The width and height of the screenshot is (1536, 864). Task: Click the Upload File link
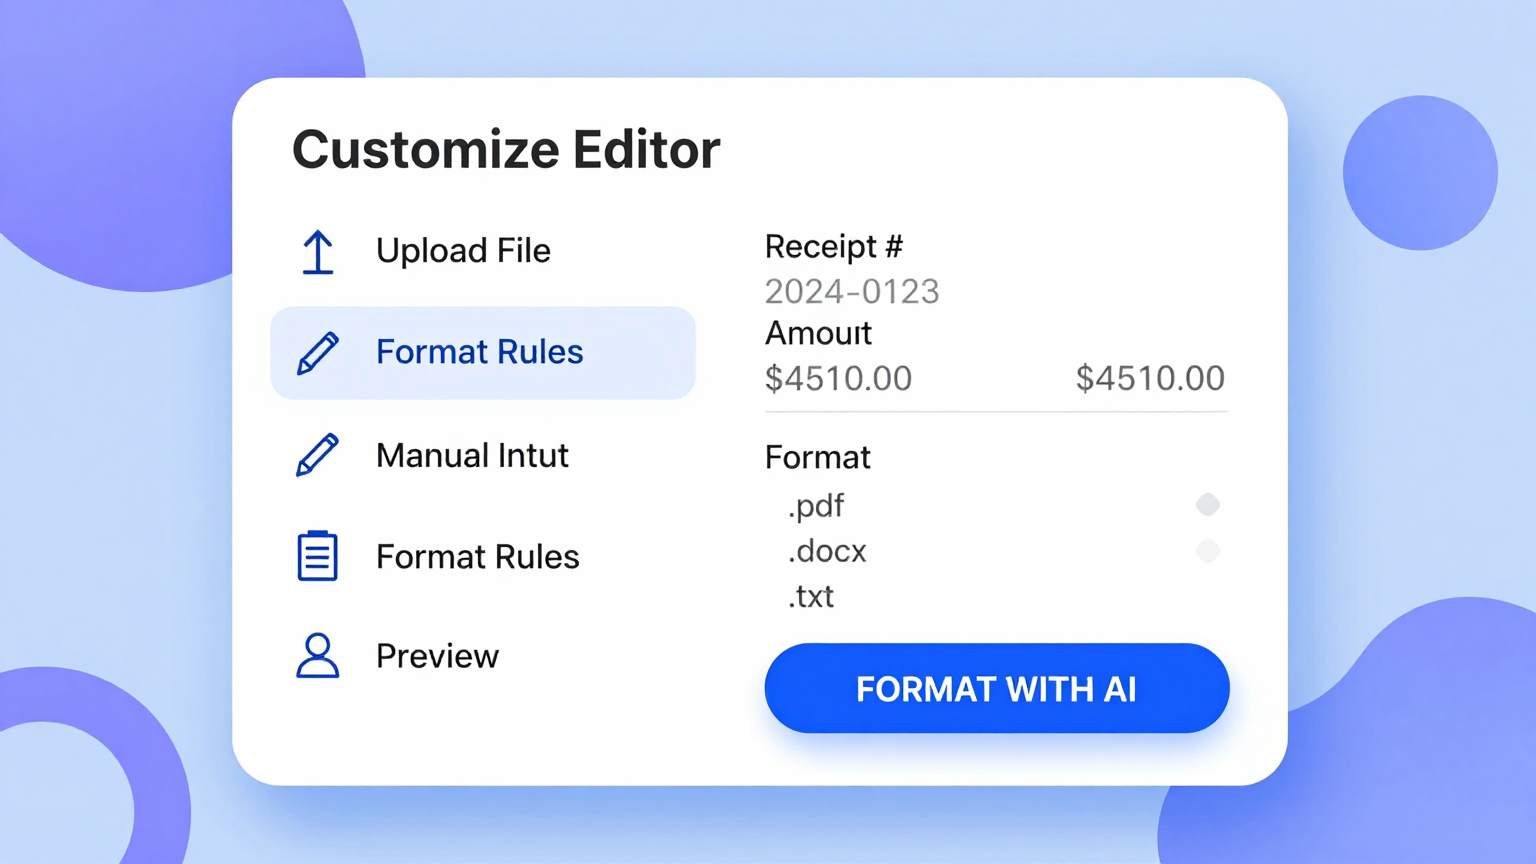pos(463,251)
